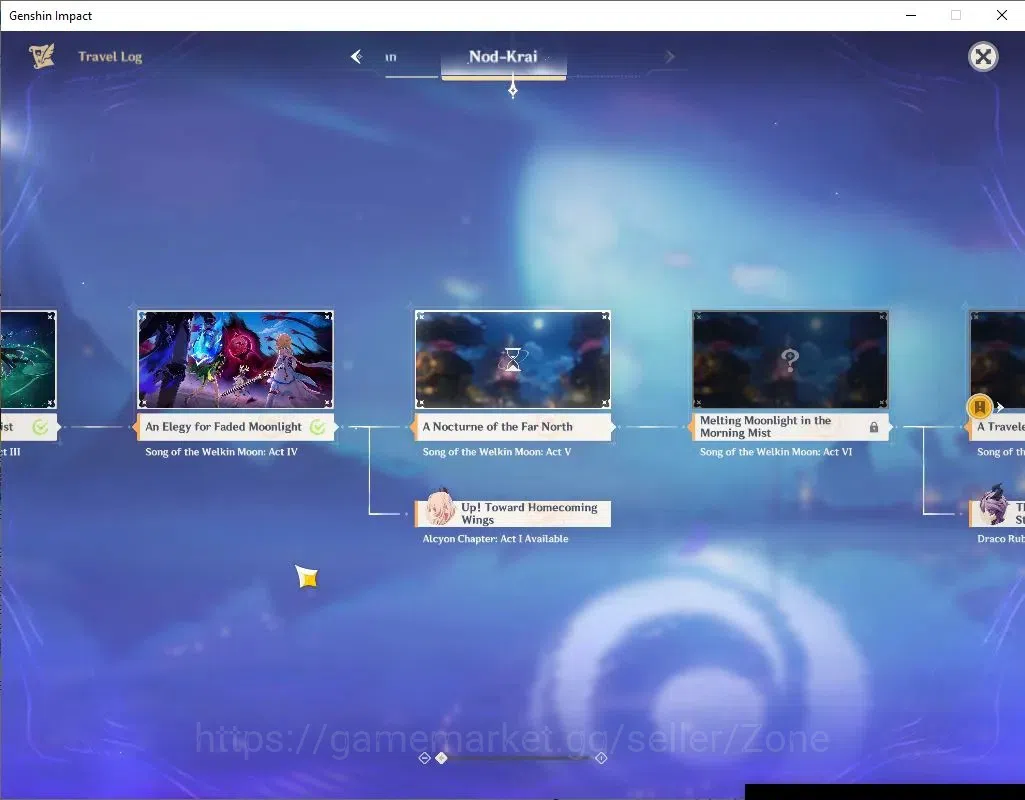Image resolution: width=1025 pixels, height=800 pixels.
Task: Click the diamond handle on the bottom timeline slider
Action: point(441,758)
